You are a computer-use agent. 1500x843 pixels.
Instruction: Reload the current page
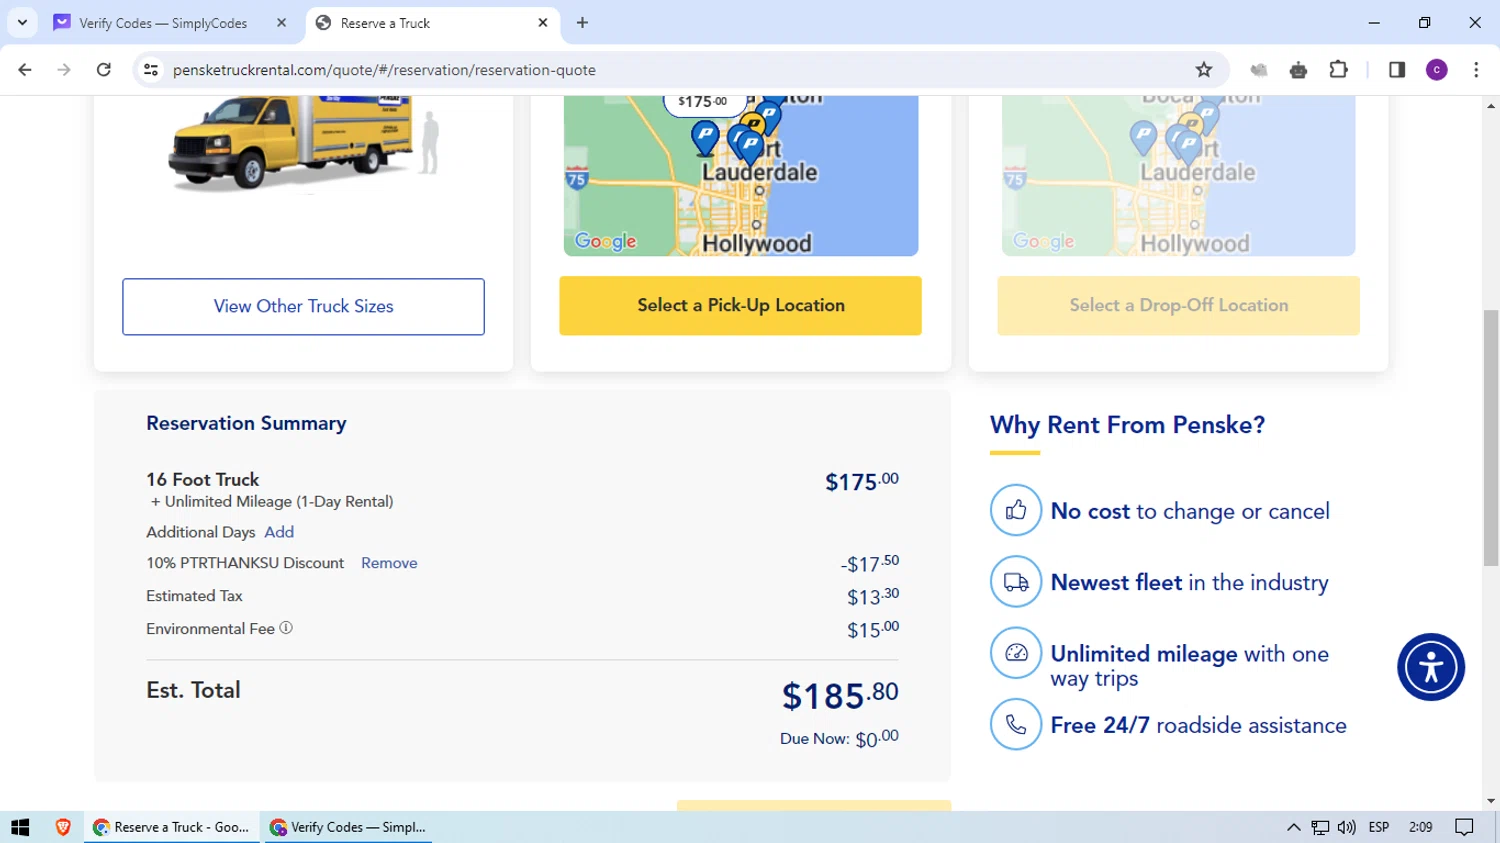(x=104, y=70)
